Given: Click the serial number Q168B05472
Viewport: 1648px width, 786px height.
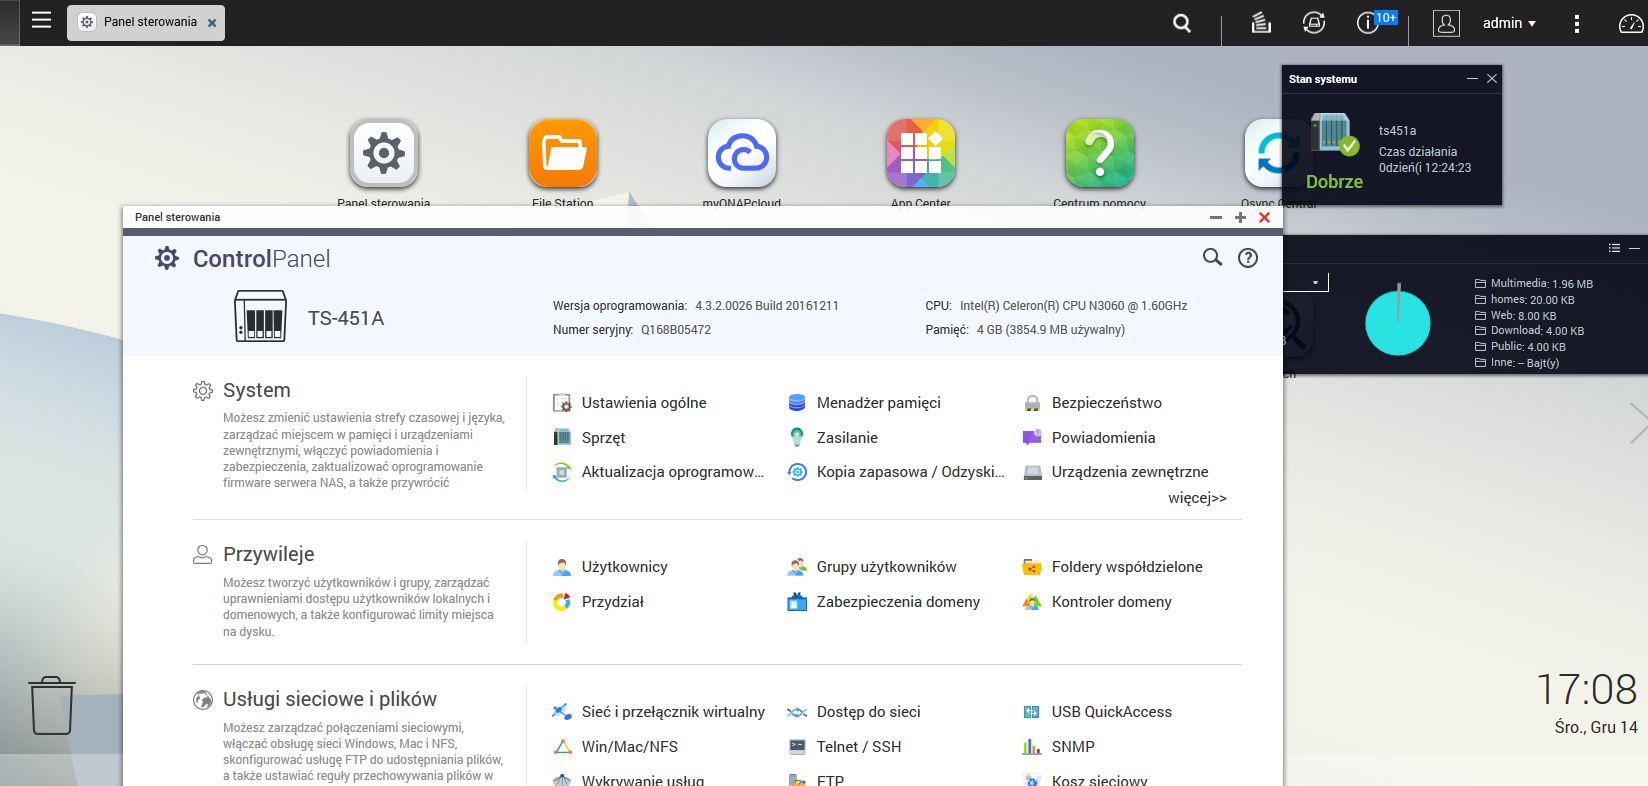Looking at the screenshot, I should pos(676,330).
